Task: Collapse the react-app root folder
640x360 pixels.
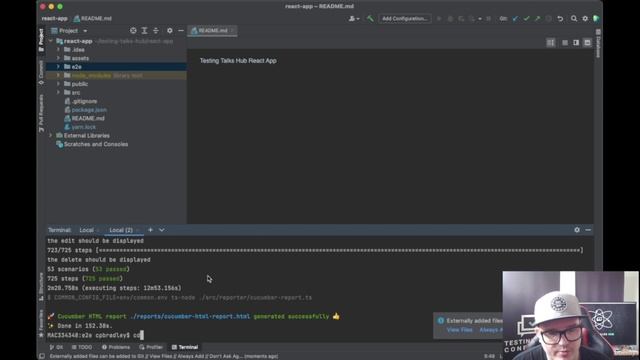Action: [51, 41]
